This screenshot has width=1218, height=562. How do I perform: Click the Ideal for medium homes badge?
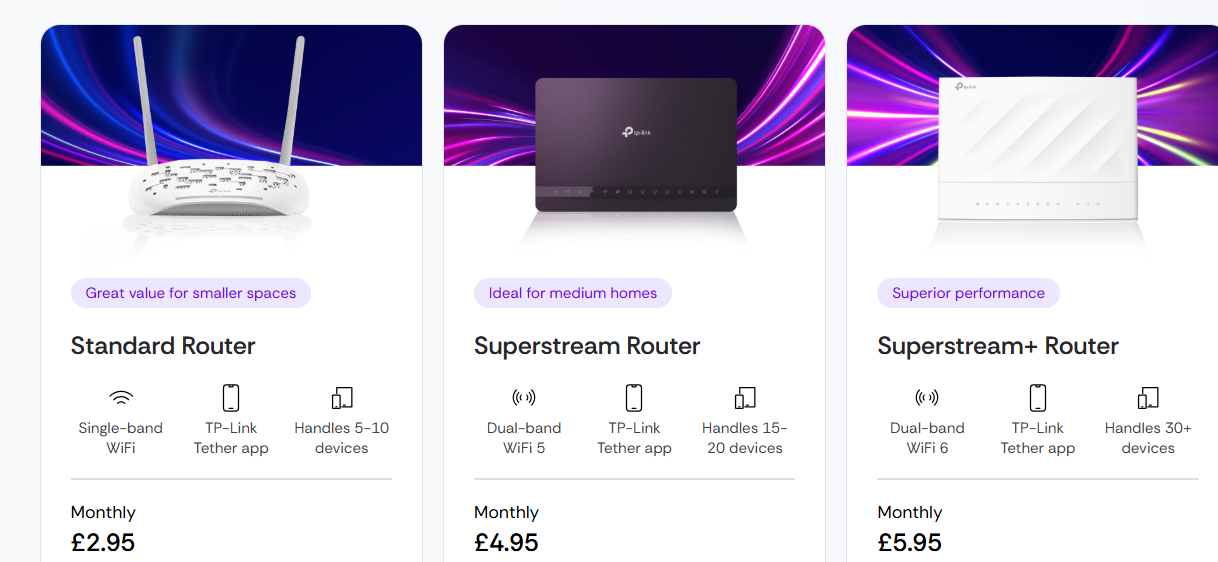point(573,293)
